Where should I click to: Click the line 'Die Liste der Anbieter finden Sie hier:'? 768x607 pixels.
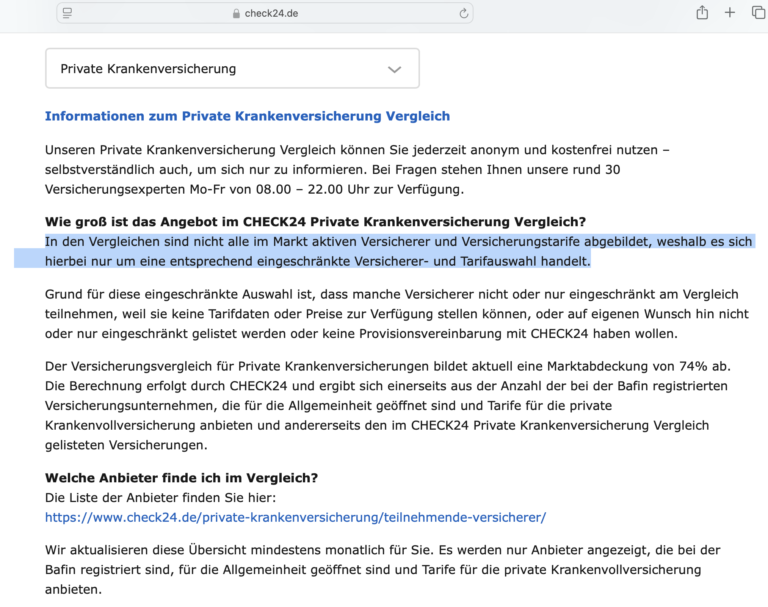point(160,498)
